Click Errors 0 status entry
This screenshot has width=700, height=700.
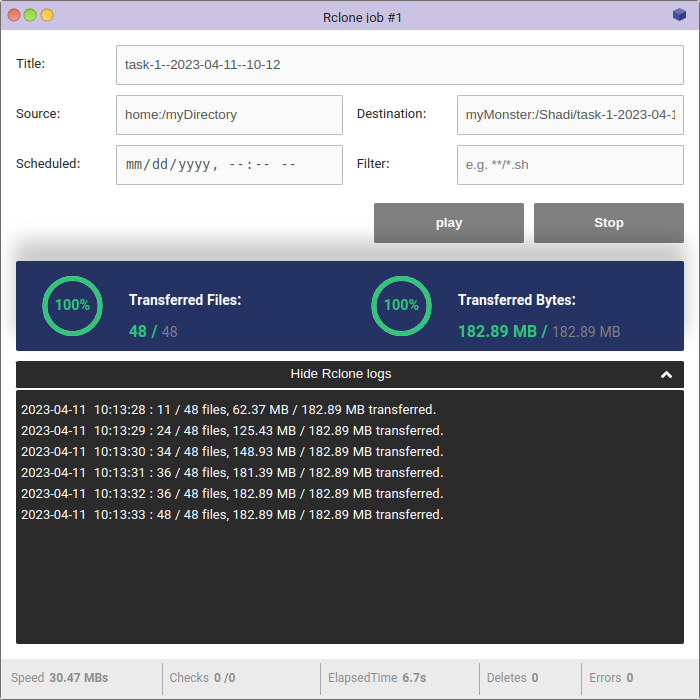611,678
